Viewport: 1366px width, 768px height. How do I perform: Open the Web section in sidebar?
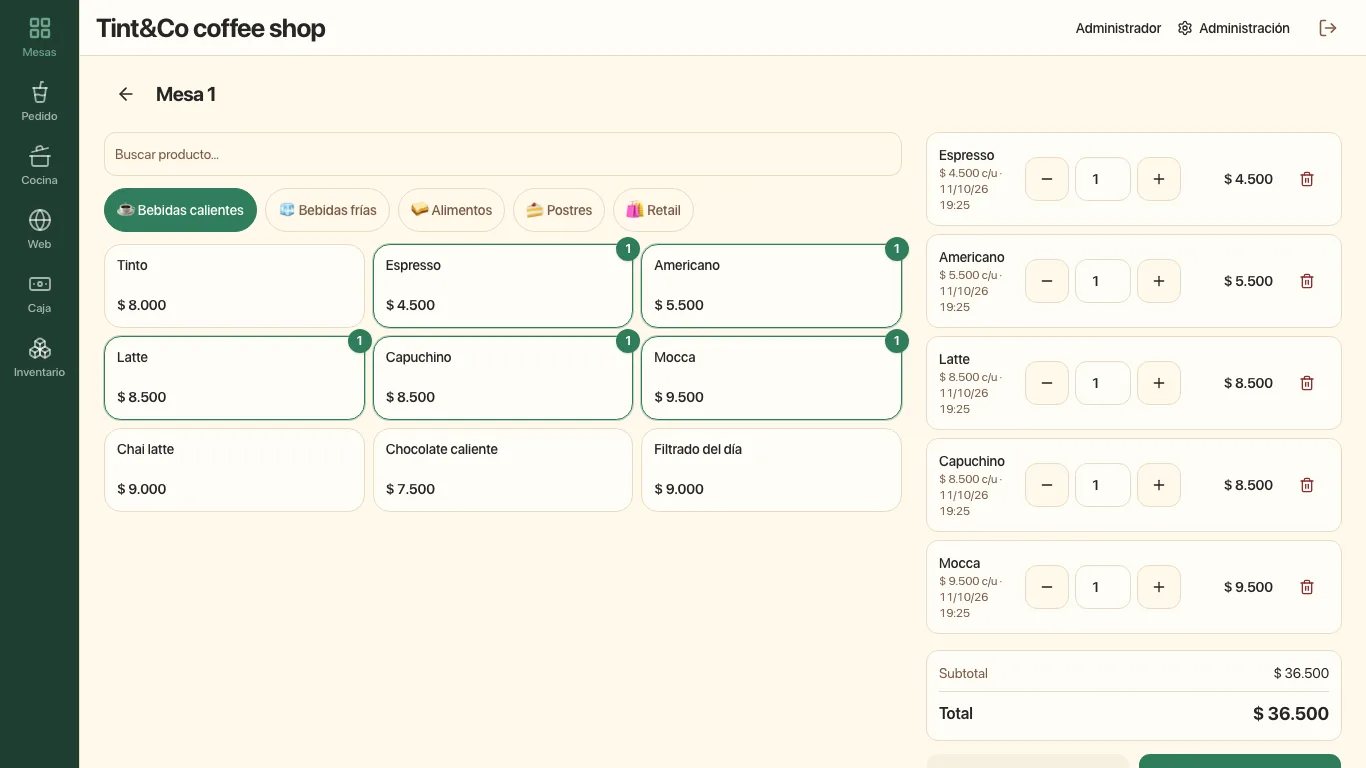coord(39,229)
